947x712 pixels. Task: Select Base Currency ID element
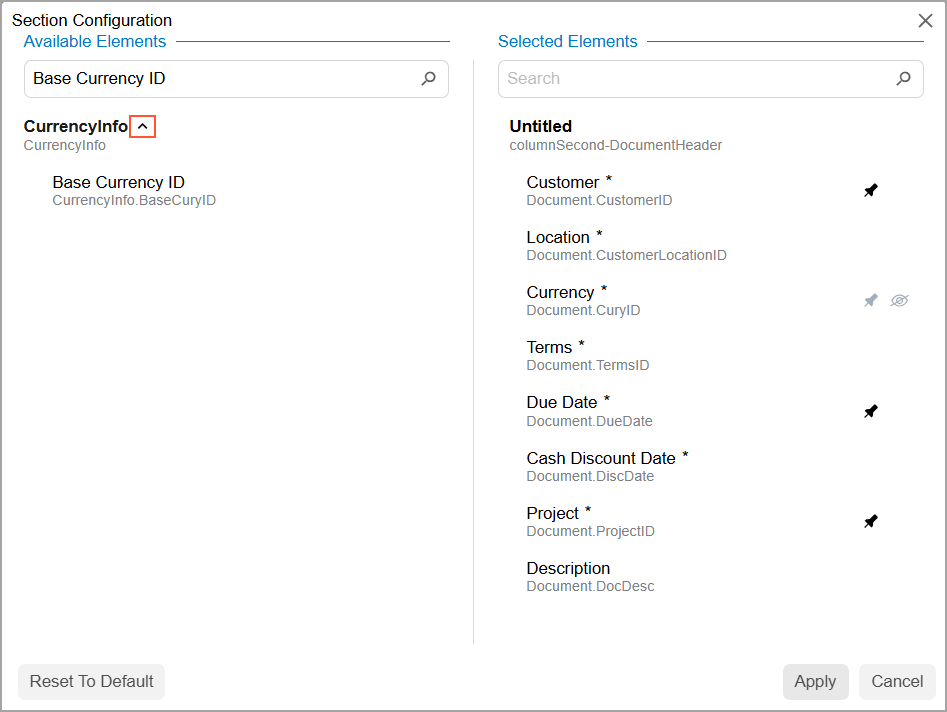(x=118, y=183)
